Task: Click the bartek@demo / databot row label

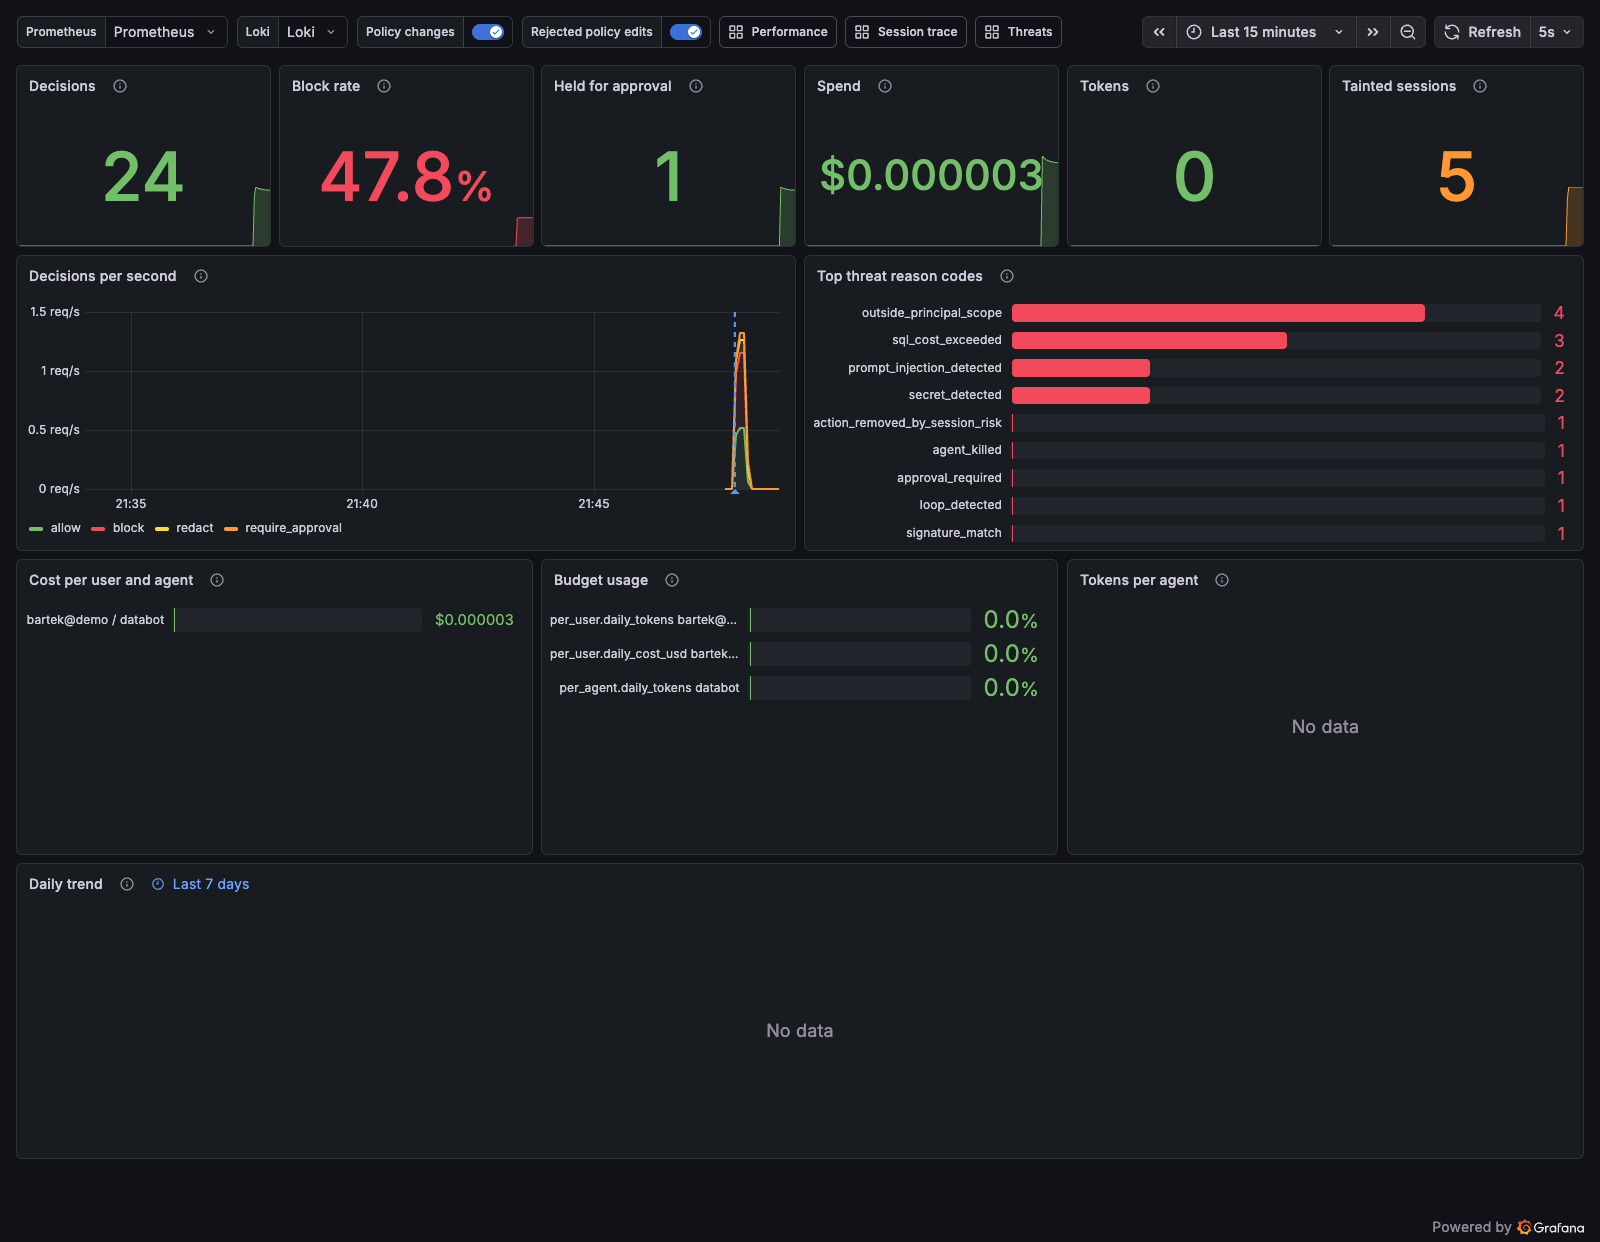Action: (96, 620)
